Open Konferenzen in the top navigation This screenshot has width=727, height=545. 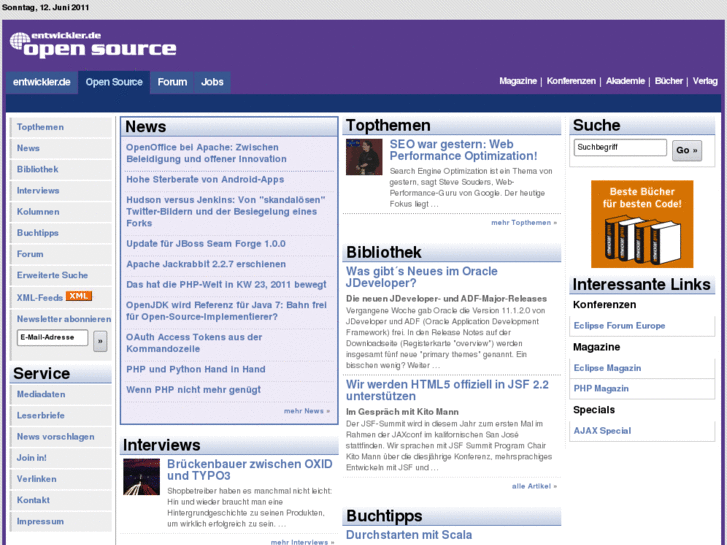(x=571, y=81)
